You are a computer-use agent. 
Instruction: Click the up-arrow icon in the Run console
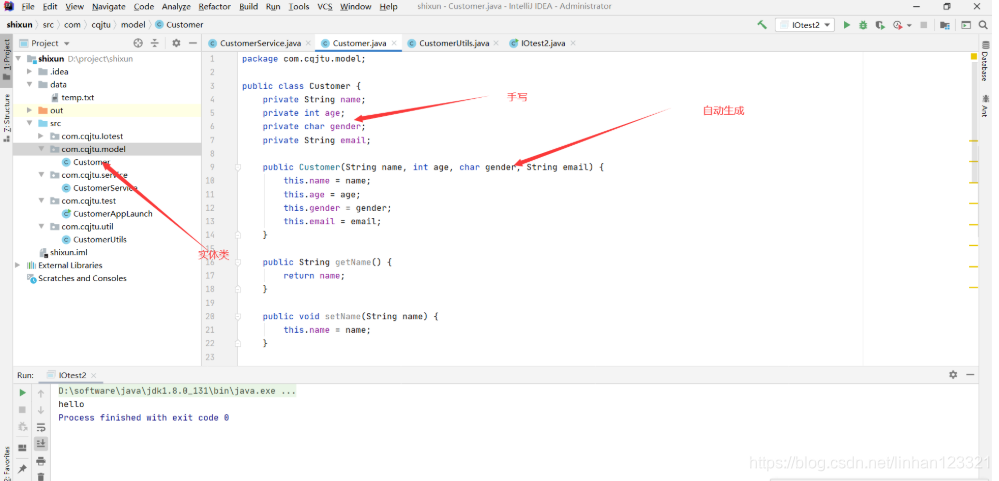point(41,393)
